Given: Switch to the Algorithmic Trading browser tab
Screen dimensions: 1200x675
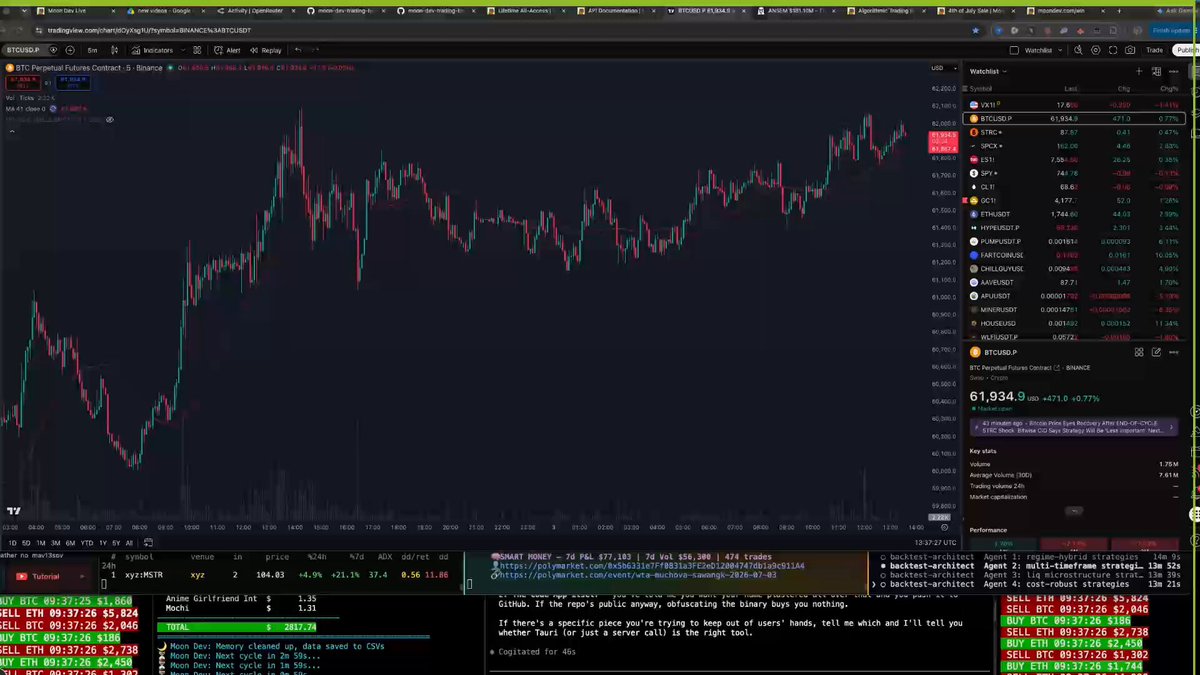Looking at the screenshot, I should point(885,9).
